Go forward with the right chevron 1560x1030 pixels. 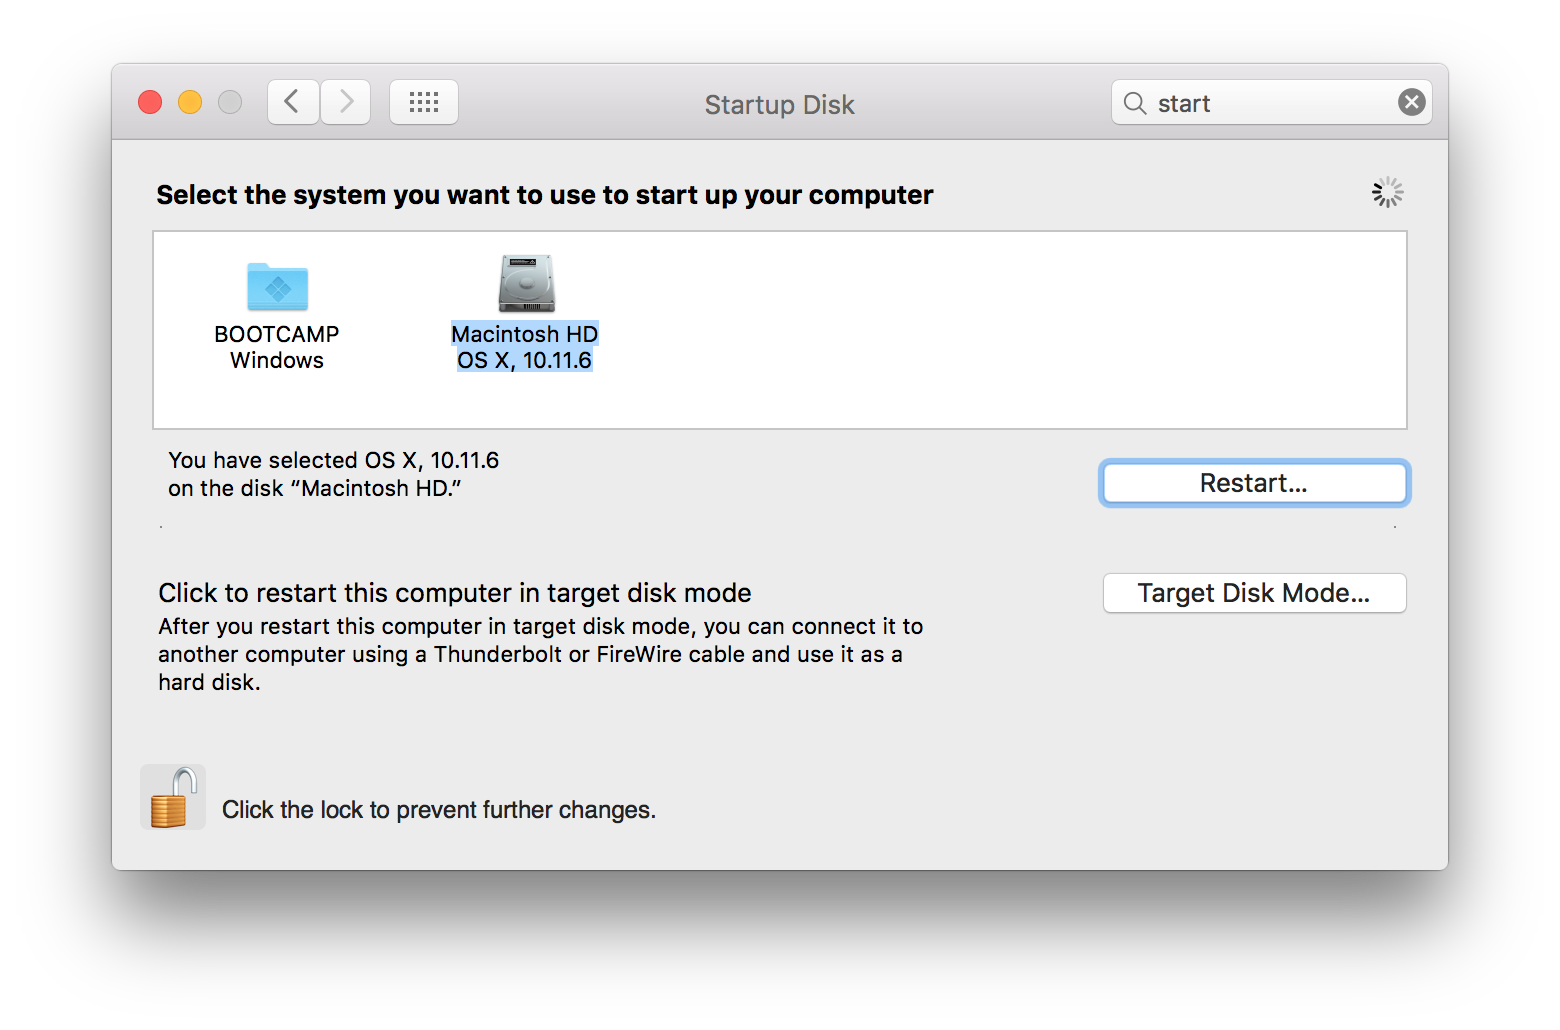(x=346, y=102)
